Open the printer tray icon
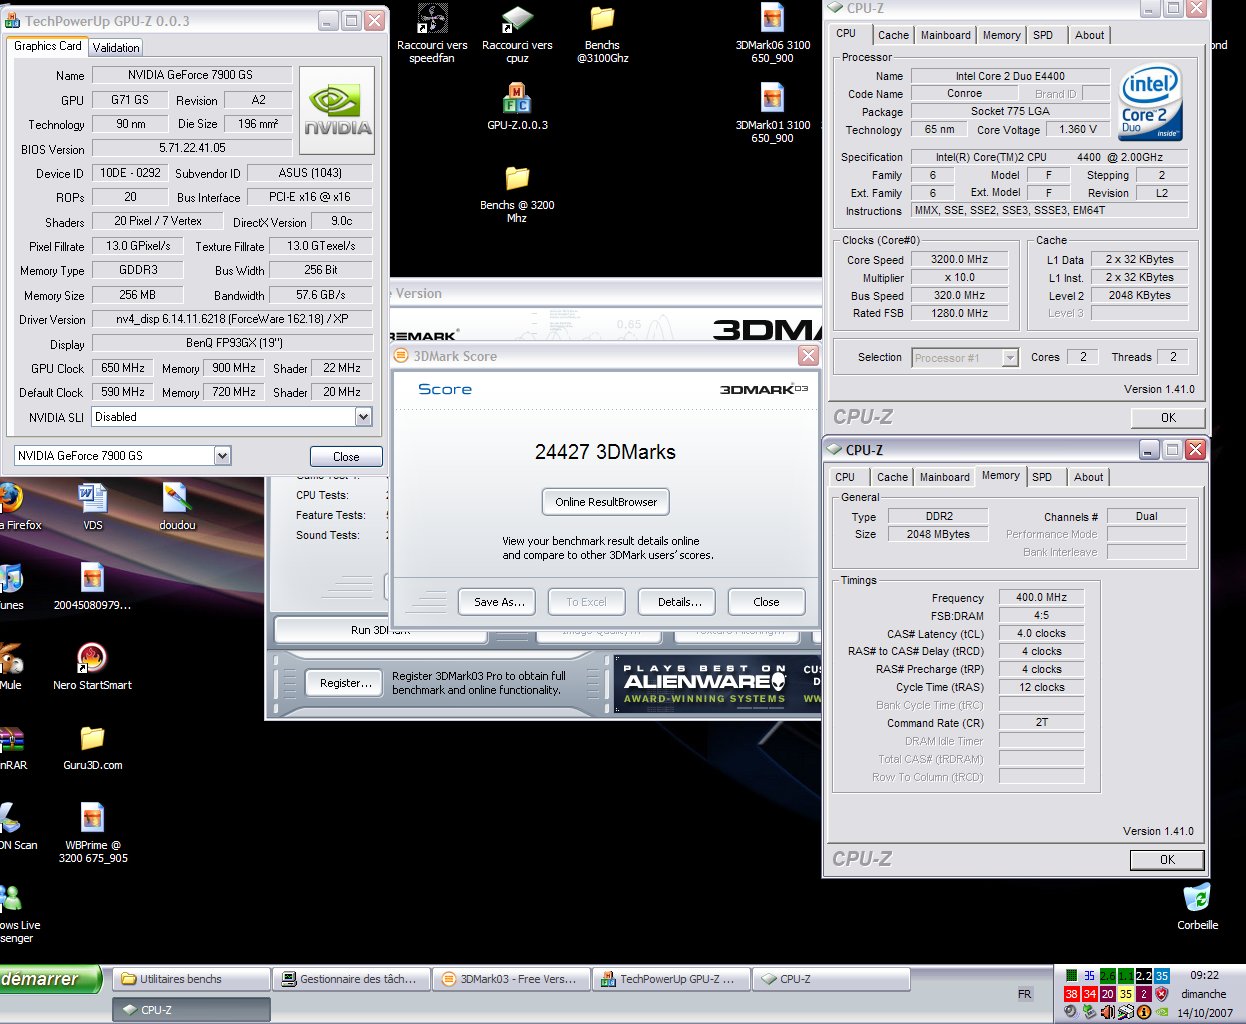 pos(1125,1012)
